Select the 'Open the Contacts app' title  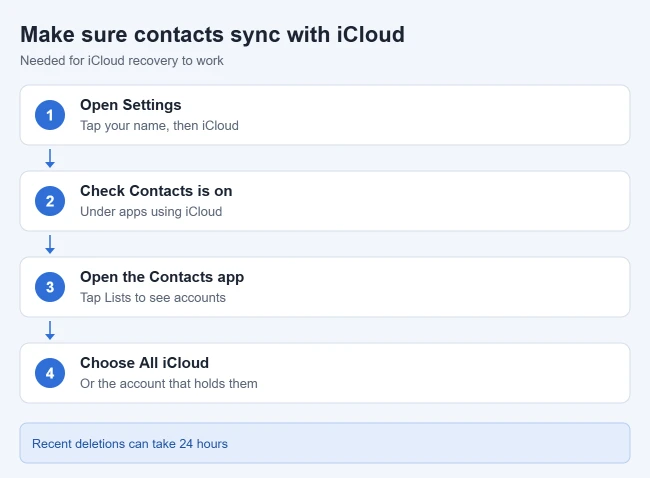pos(162,277)
